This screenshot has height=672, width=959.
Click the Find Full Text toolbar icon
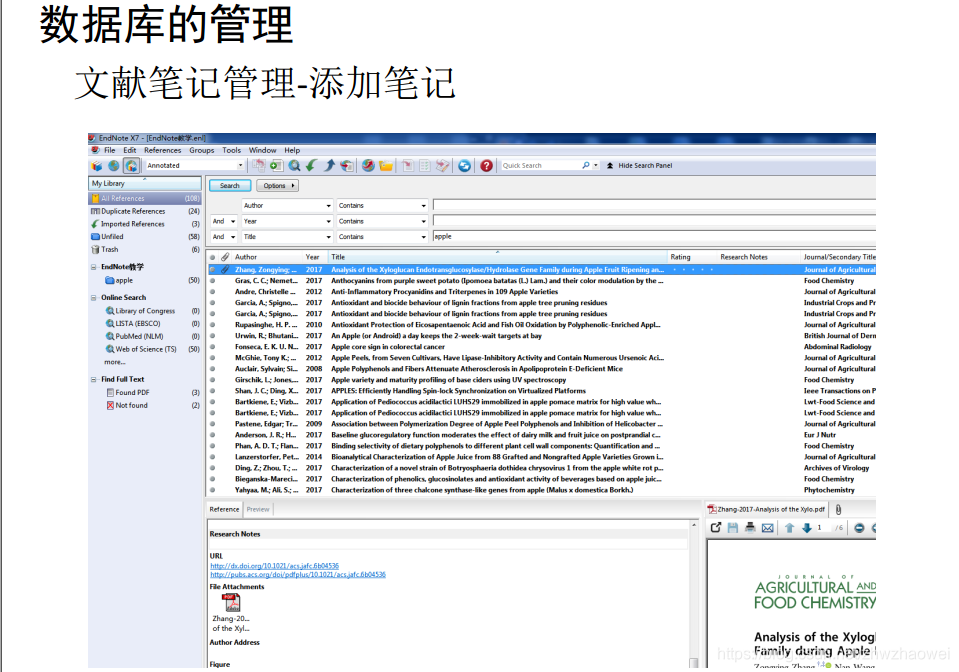(x=347, y=166)
